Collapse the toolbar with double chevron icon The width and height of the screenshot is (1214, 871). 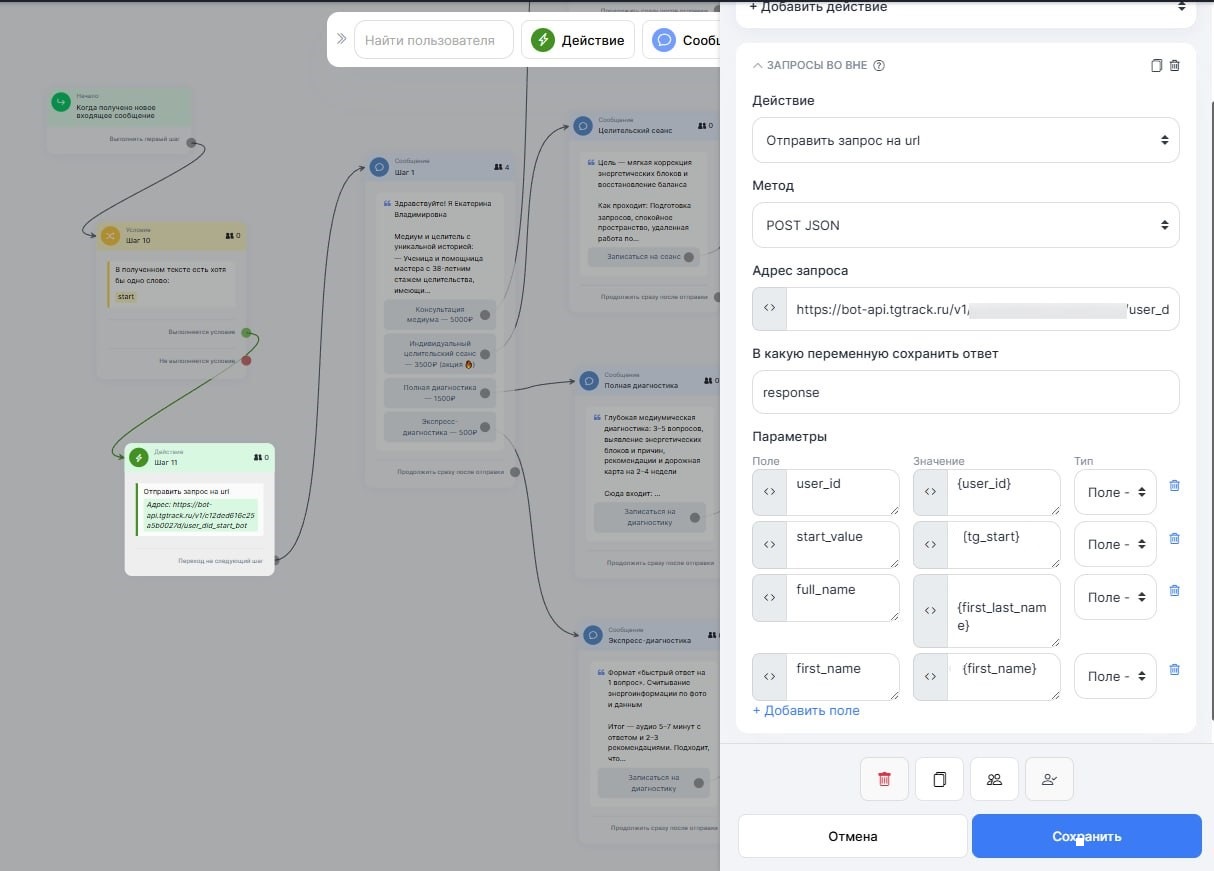(341, 39)
